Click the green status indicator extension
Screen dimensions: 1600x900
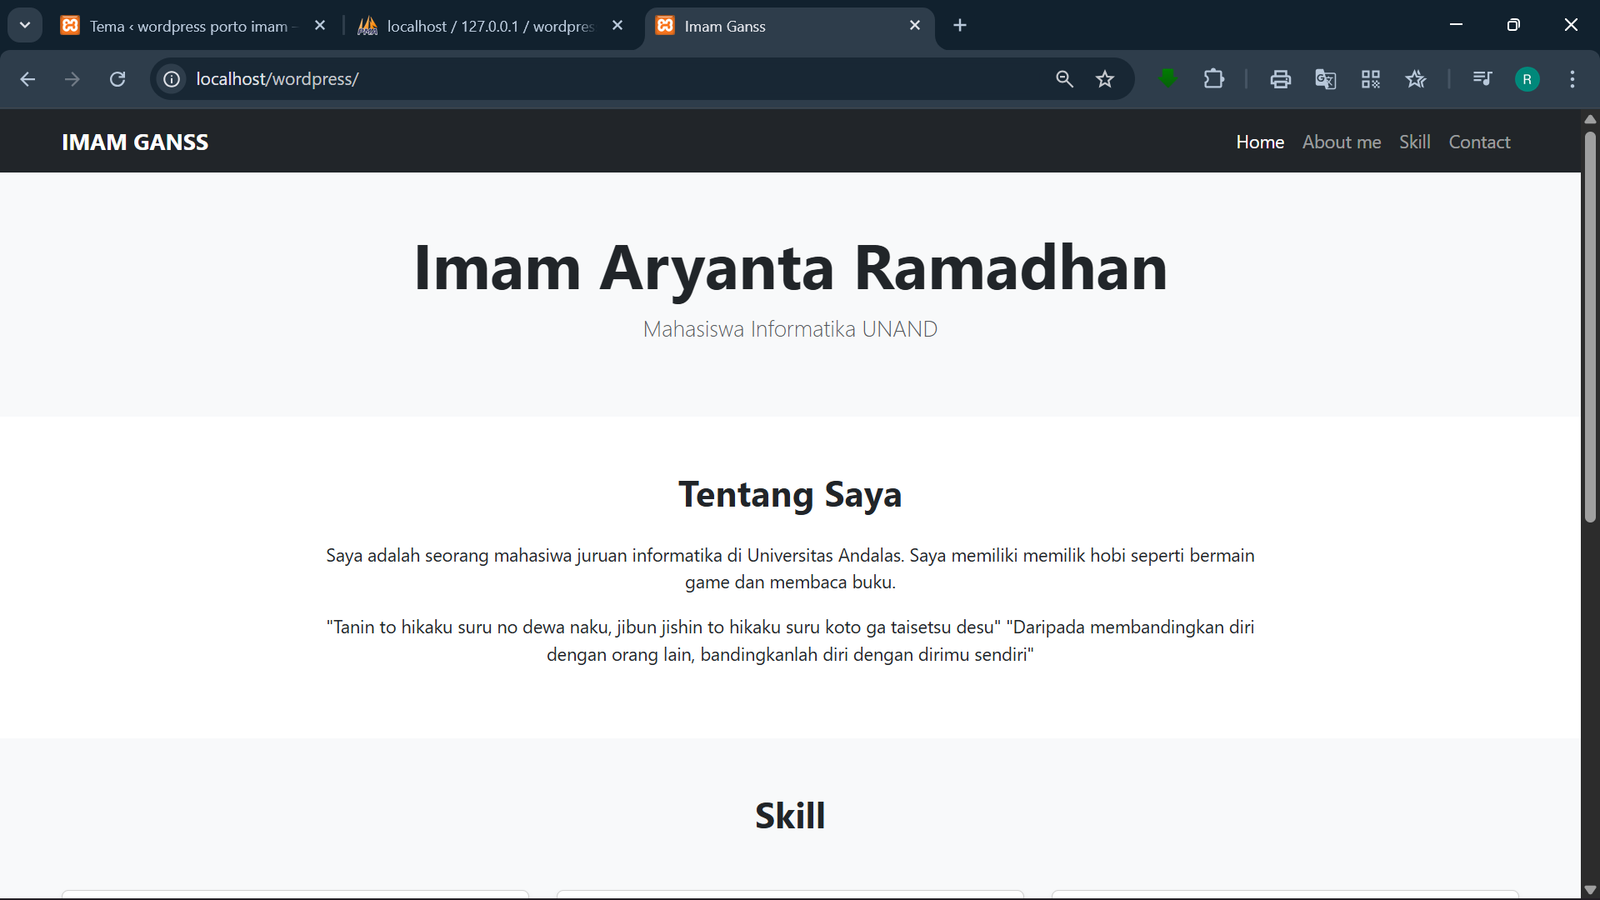pyautogui.click(x=1167, y=79)
